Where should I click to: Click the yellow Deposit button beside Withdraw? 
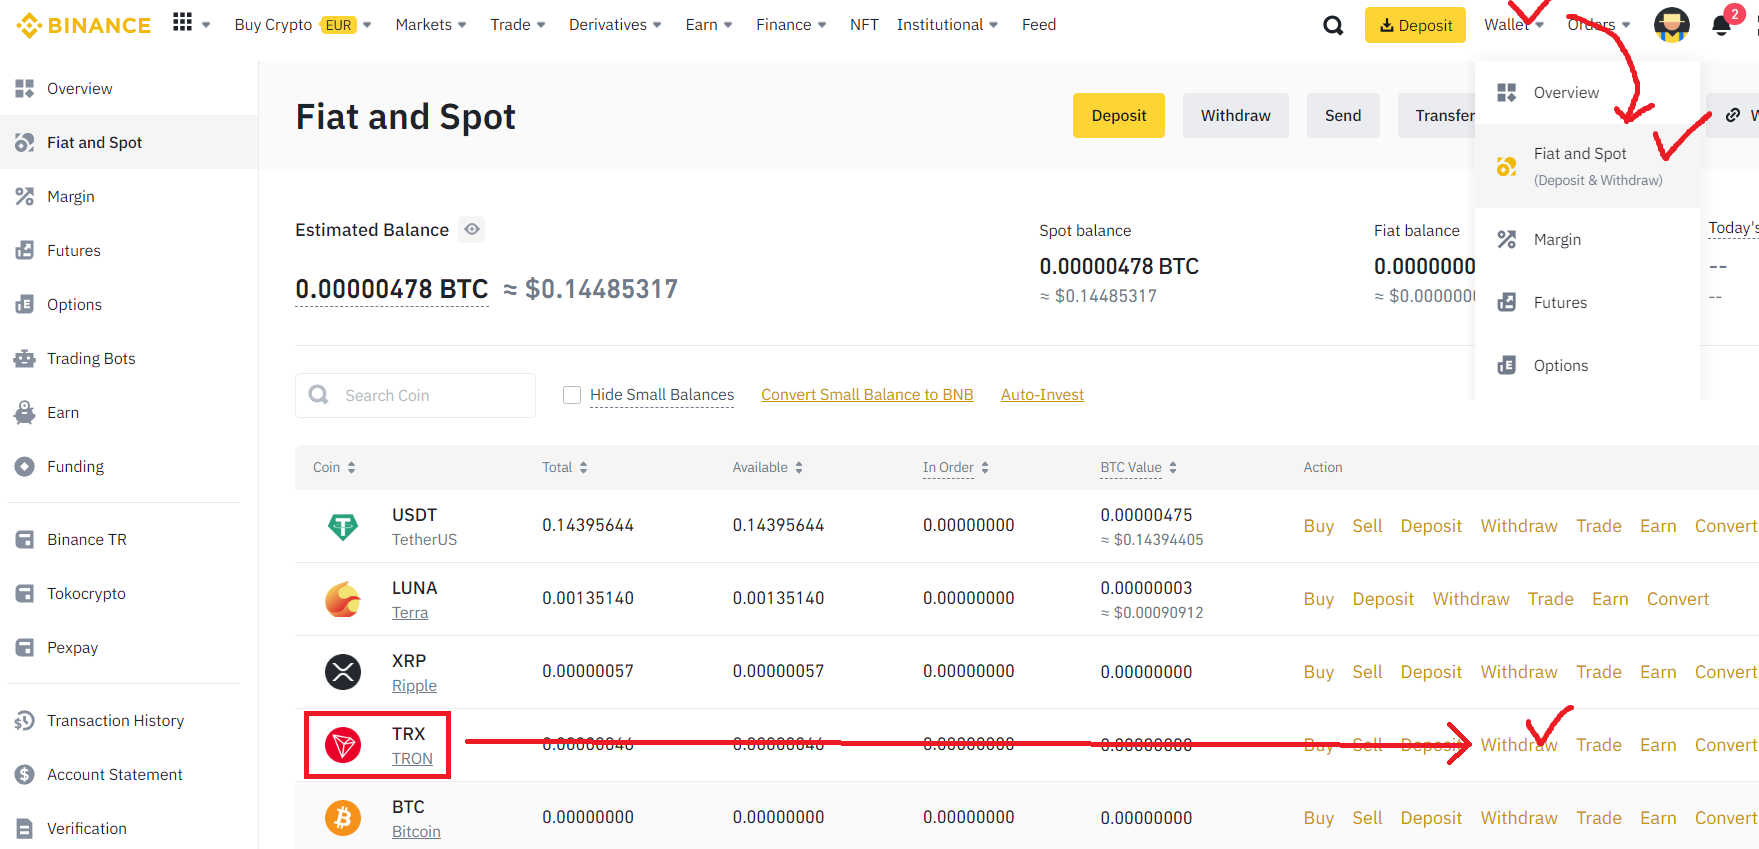click(1119, 116)
